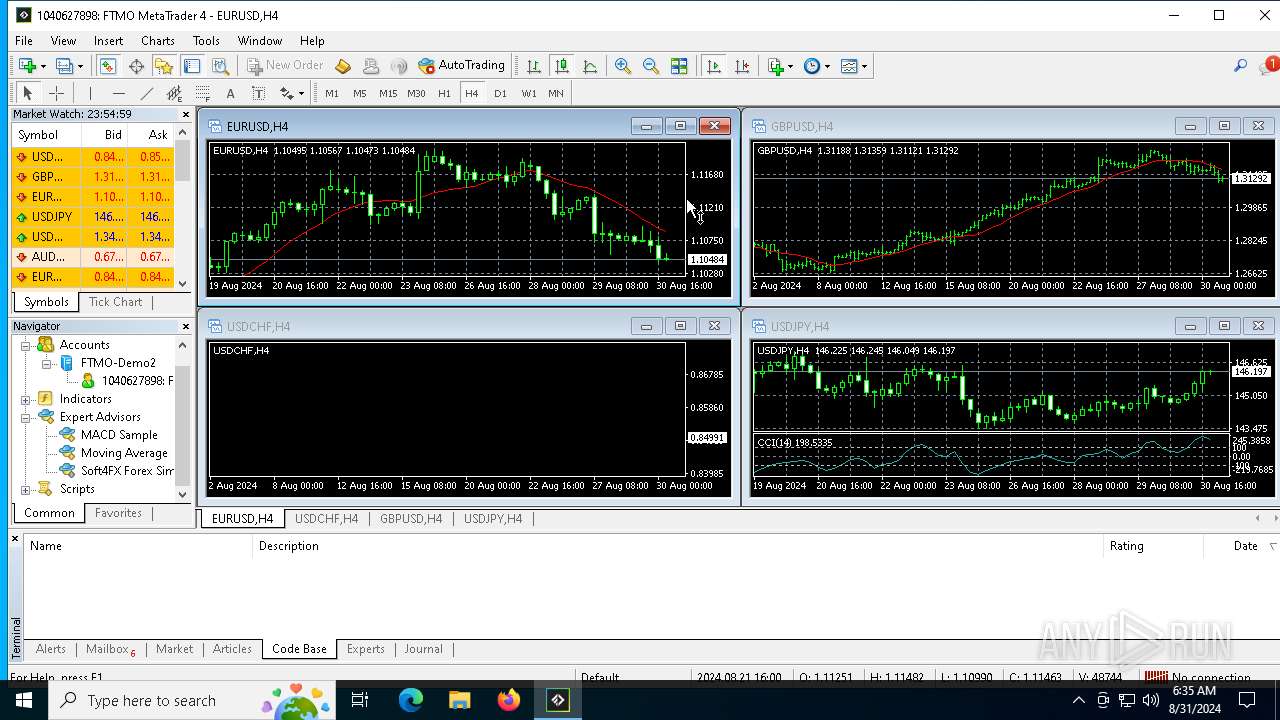This screenshot has width=1280, height=720.
Task: Switch chart to Bar Chart
Action: (534, 66)
